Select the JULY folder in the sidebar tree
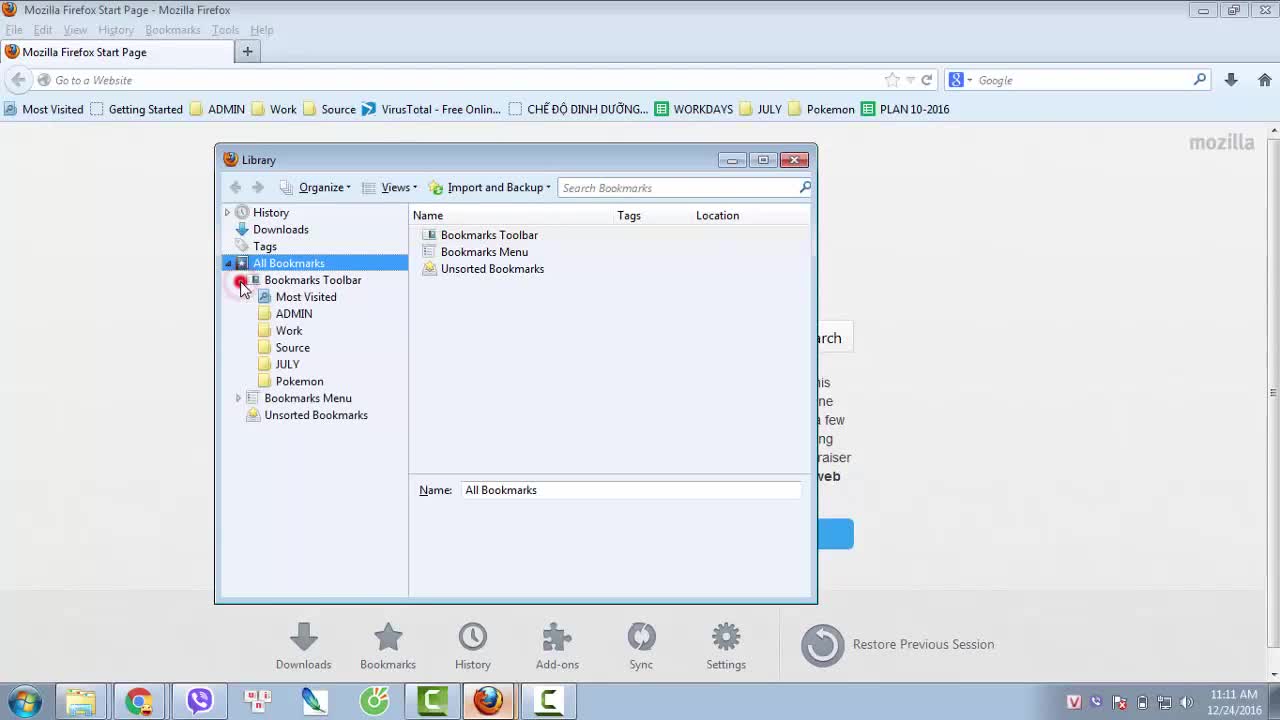Image resolution: width=1280 pixels, height=720 pixels. click(287, 365)
